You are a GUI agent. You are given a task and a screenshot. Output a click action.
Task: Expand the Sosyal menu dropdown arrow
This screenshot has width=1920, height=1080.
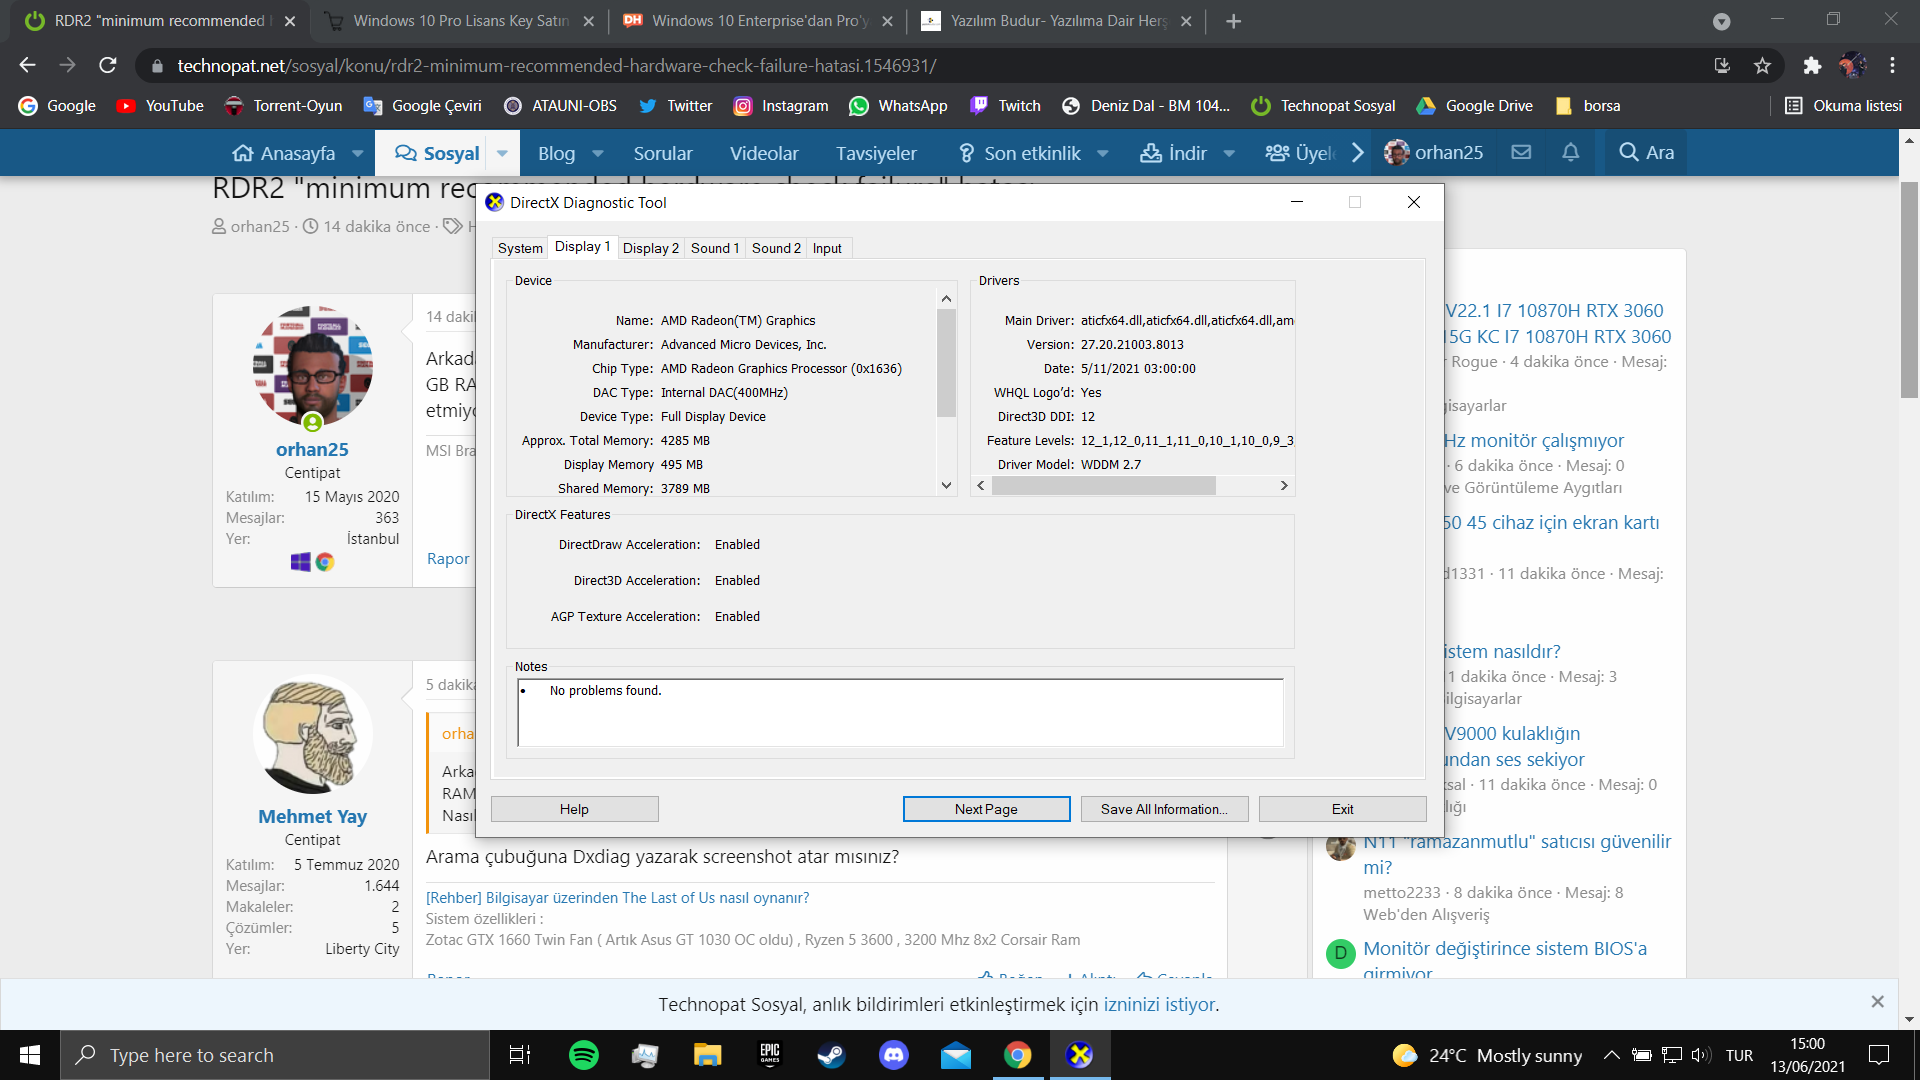502,153
